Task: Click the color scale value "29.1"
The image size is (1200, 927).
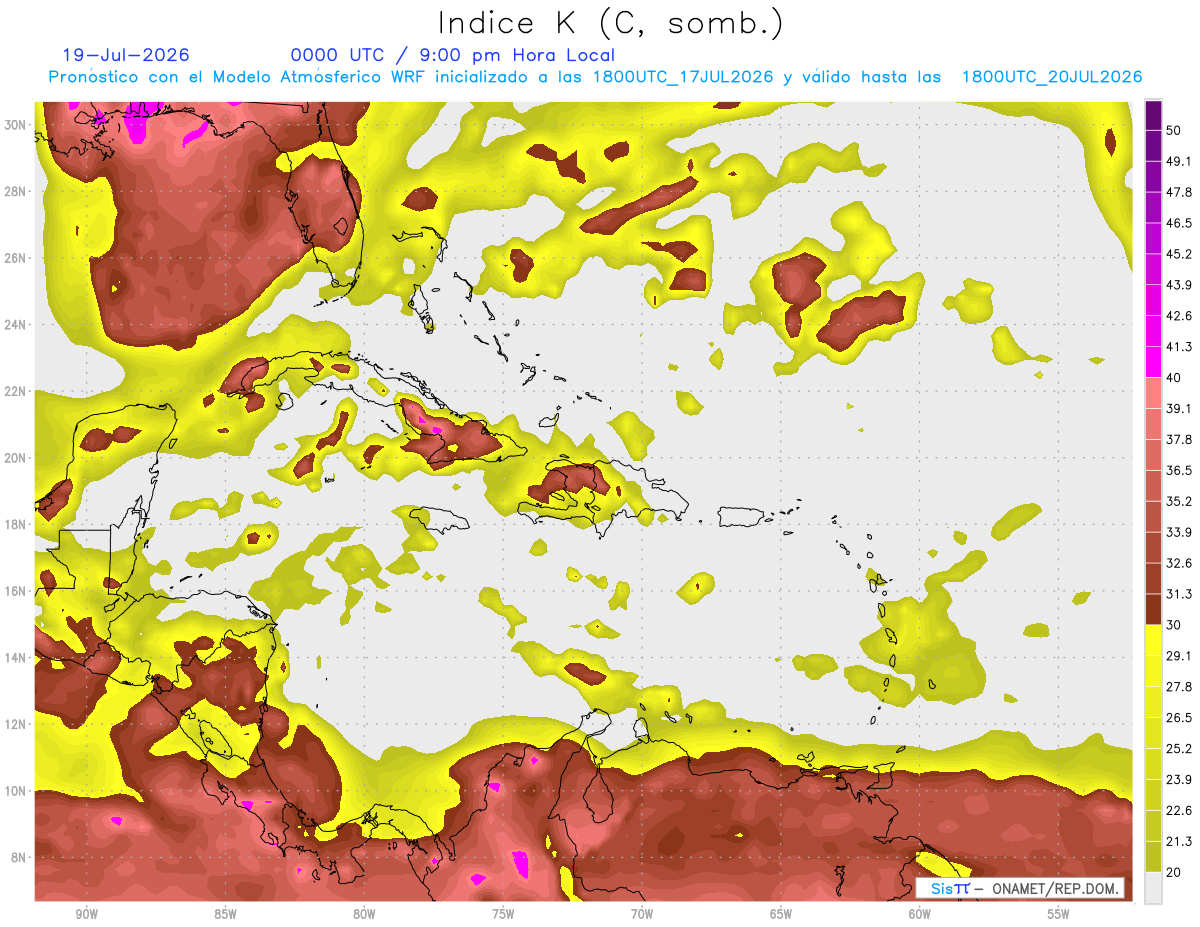Action: [1178, 656]
